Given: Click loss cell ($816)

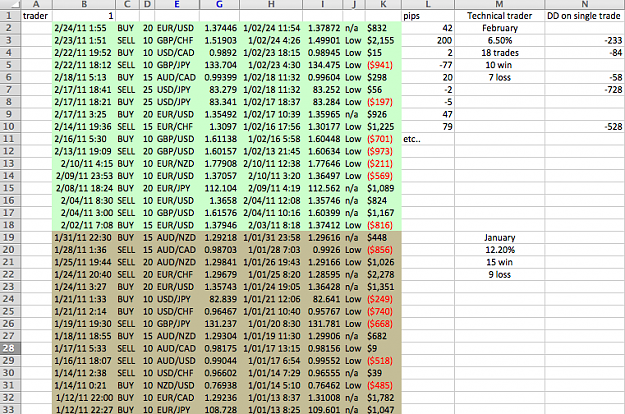Looking at the screenshot, I should [x=383, y=225].
